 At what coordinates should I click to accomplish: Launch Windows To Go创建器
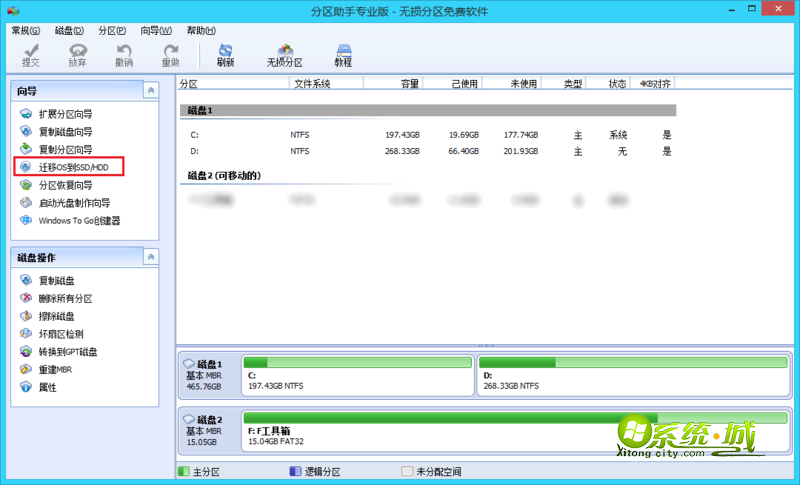(70, 221)
